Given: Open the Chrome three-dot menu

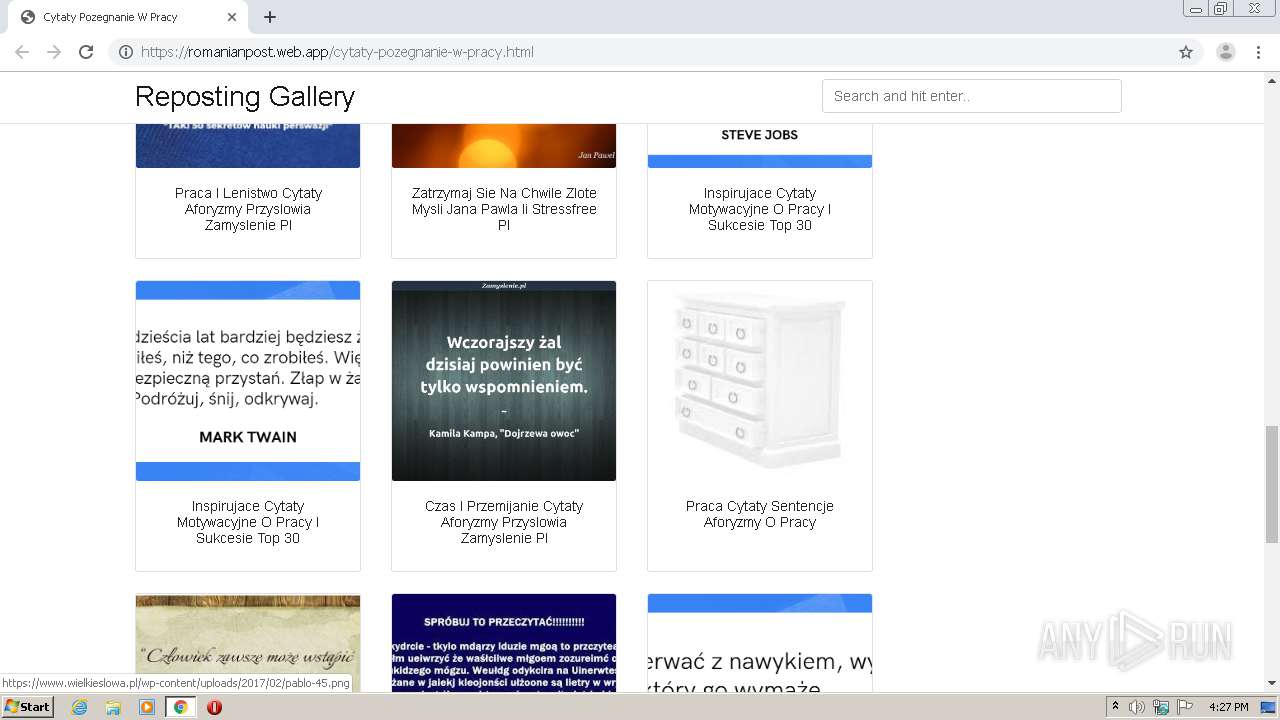Looking at the screenshot, I should pyautogui.click(x=1258, y=52).
